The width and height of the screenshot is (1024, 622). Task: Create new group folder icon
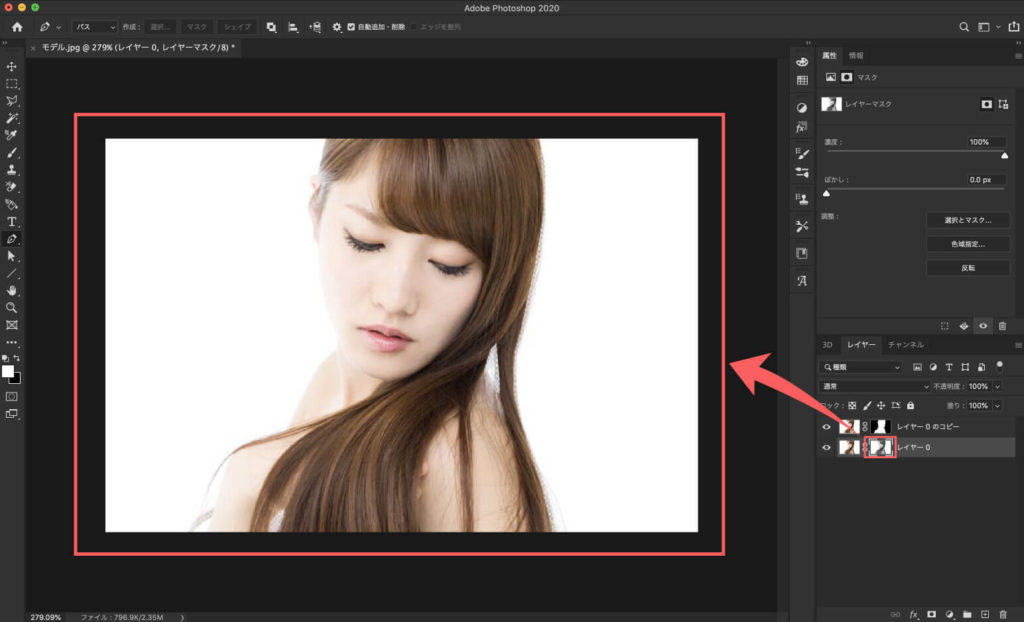[967, 614]
